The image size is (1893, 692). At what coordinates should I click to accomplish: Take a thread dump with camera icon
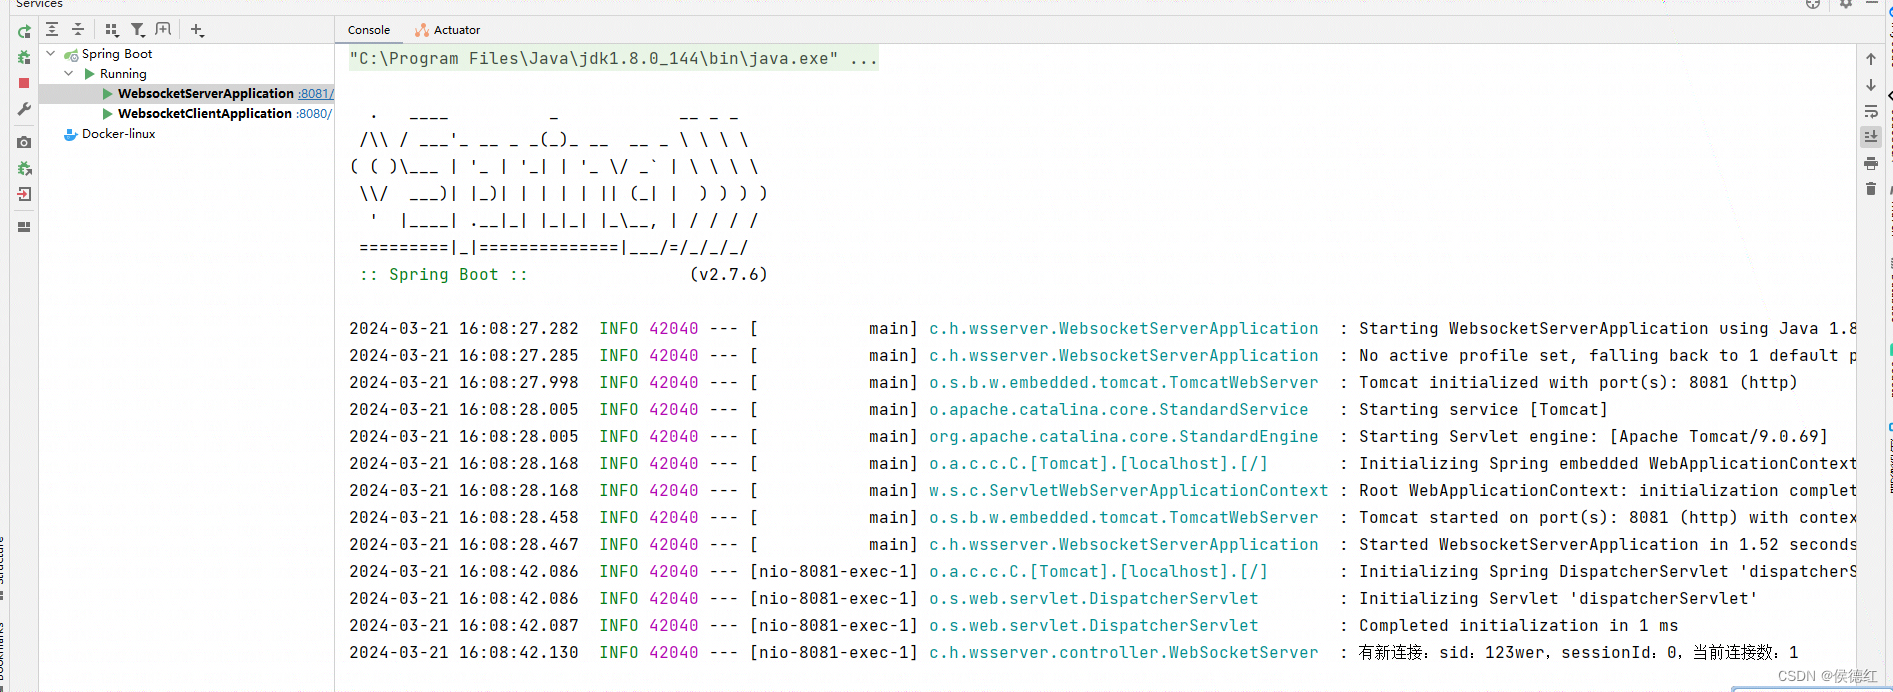click(x=24, y=143)
